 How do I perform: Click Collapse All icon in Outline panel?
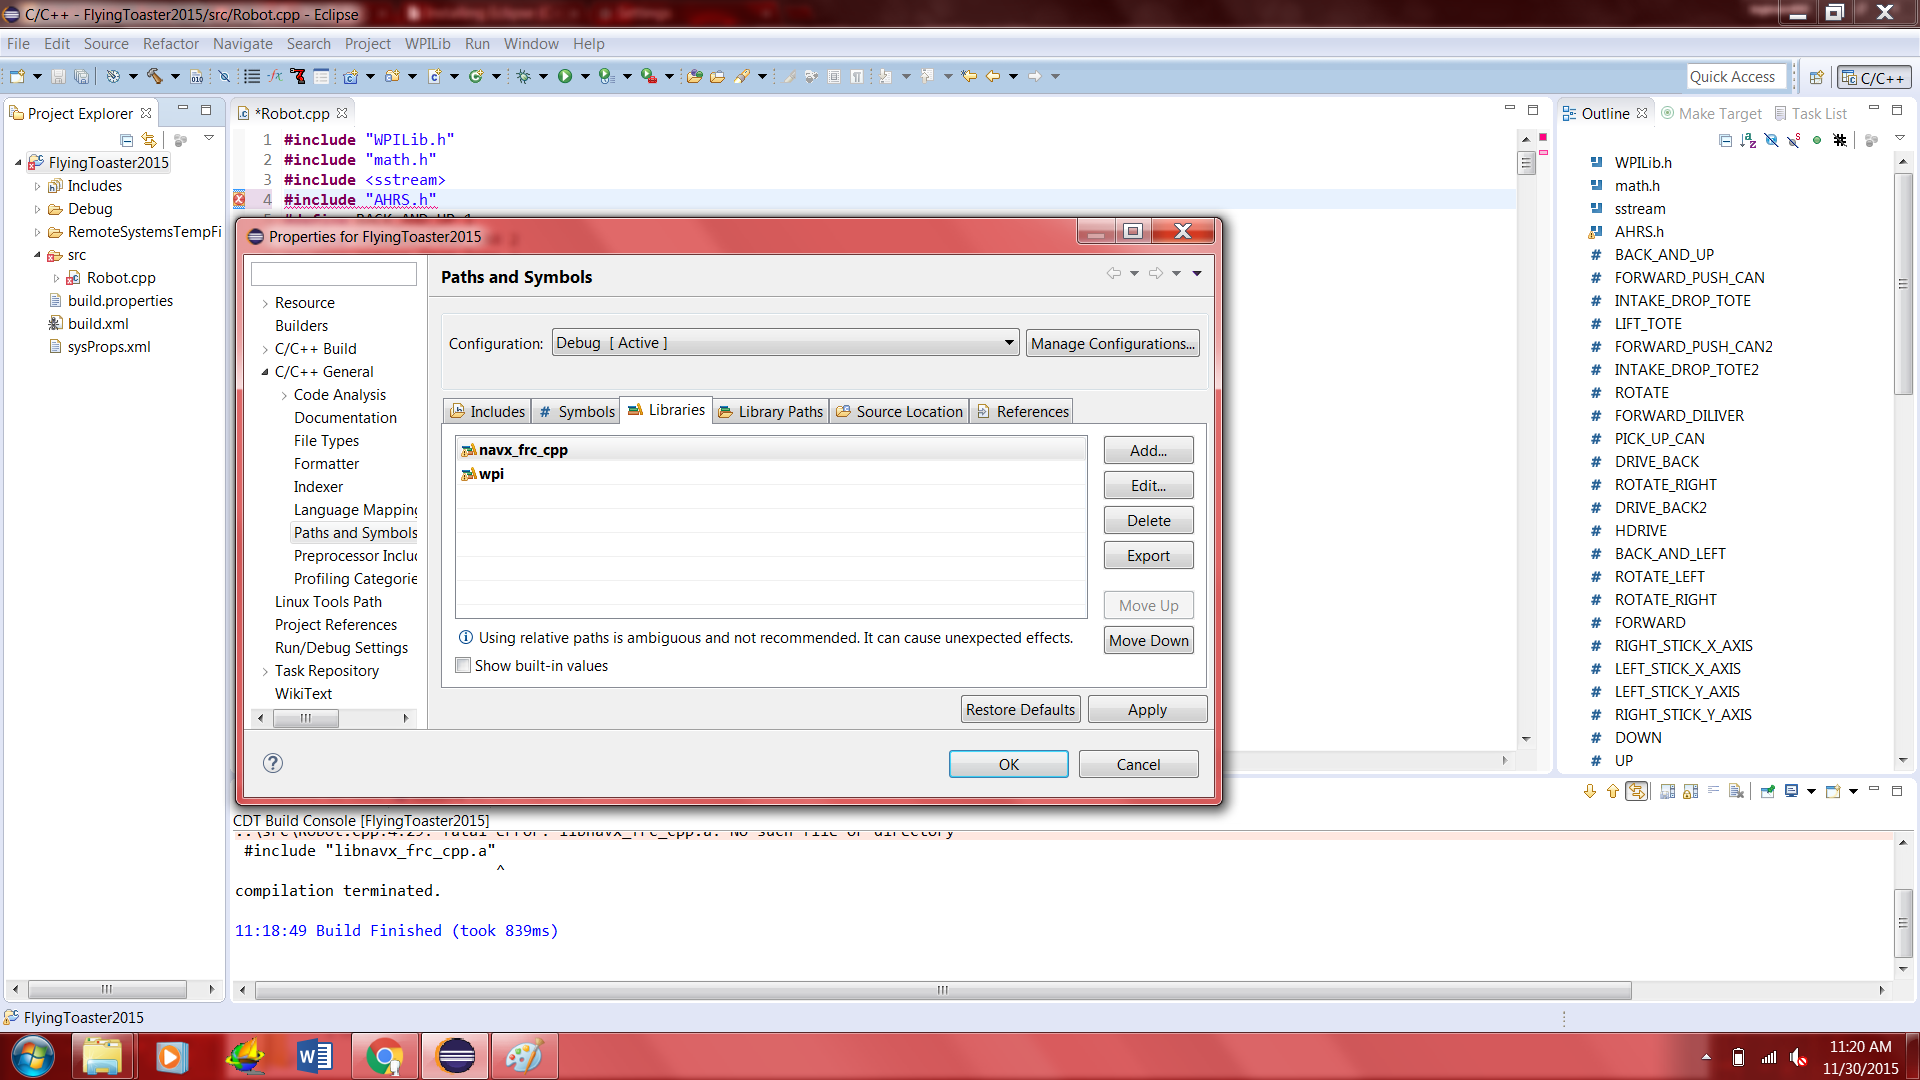click(x=1725, y=140)
